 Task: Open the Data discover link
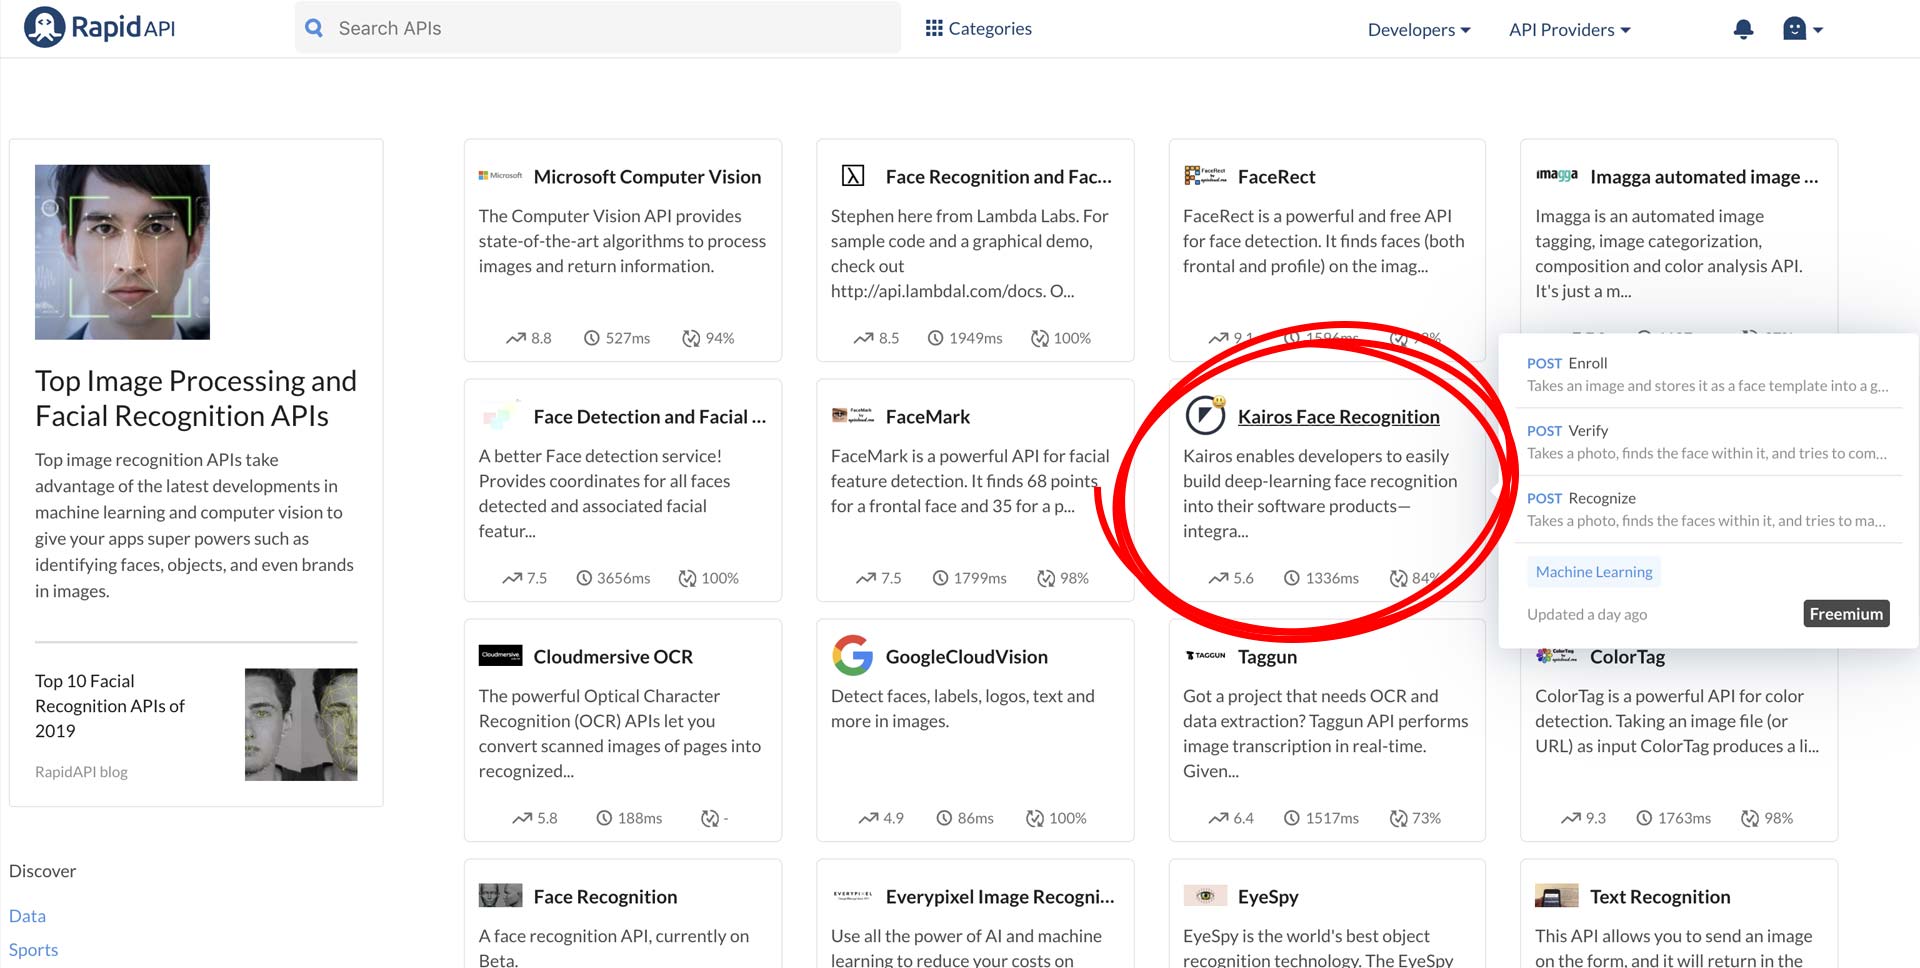coord(27,916)
